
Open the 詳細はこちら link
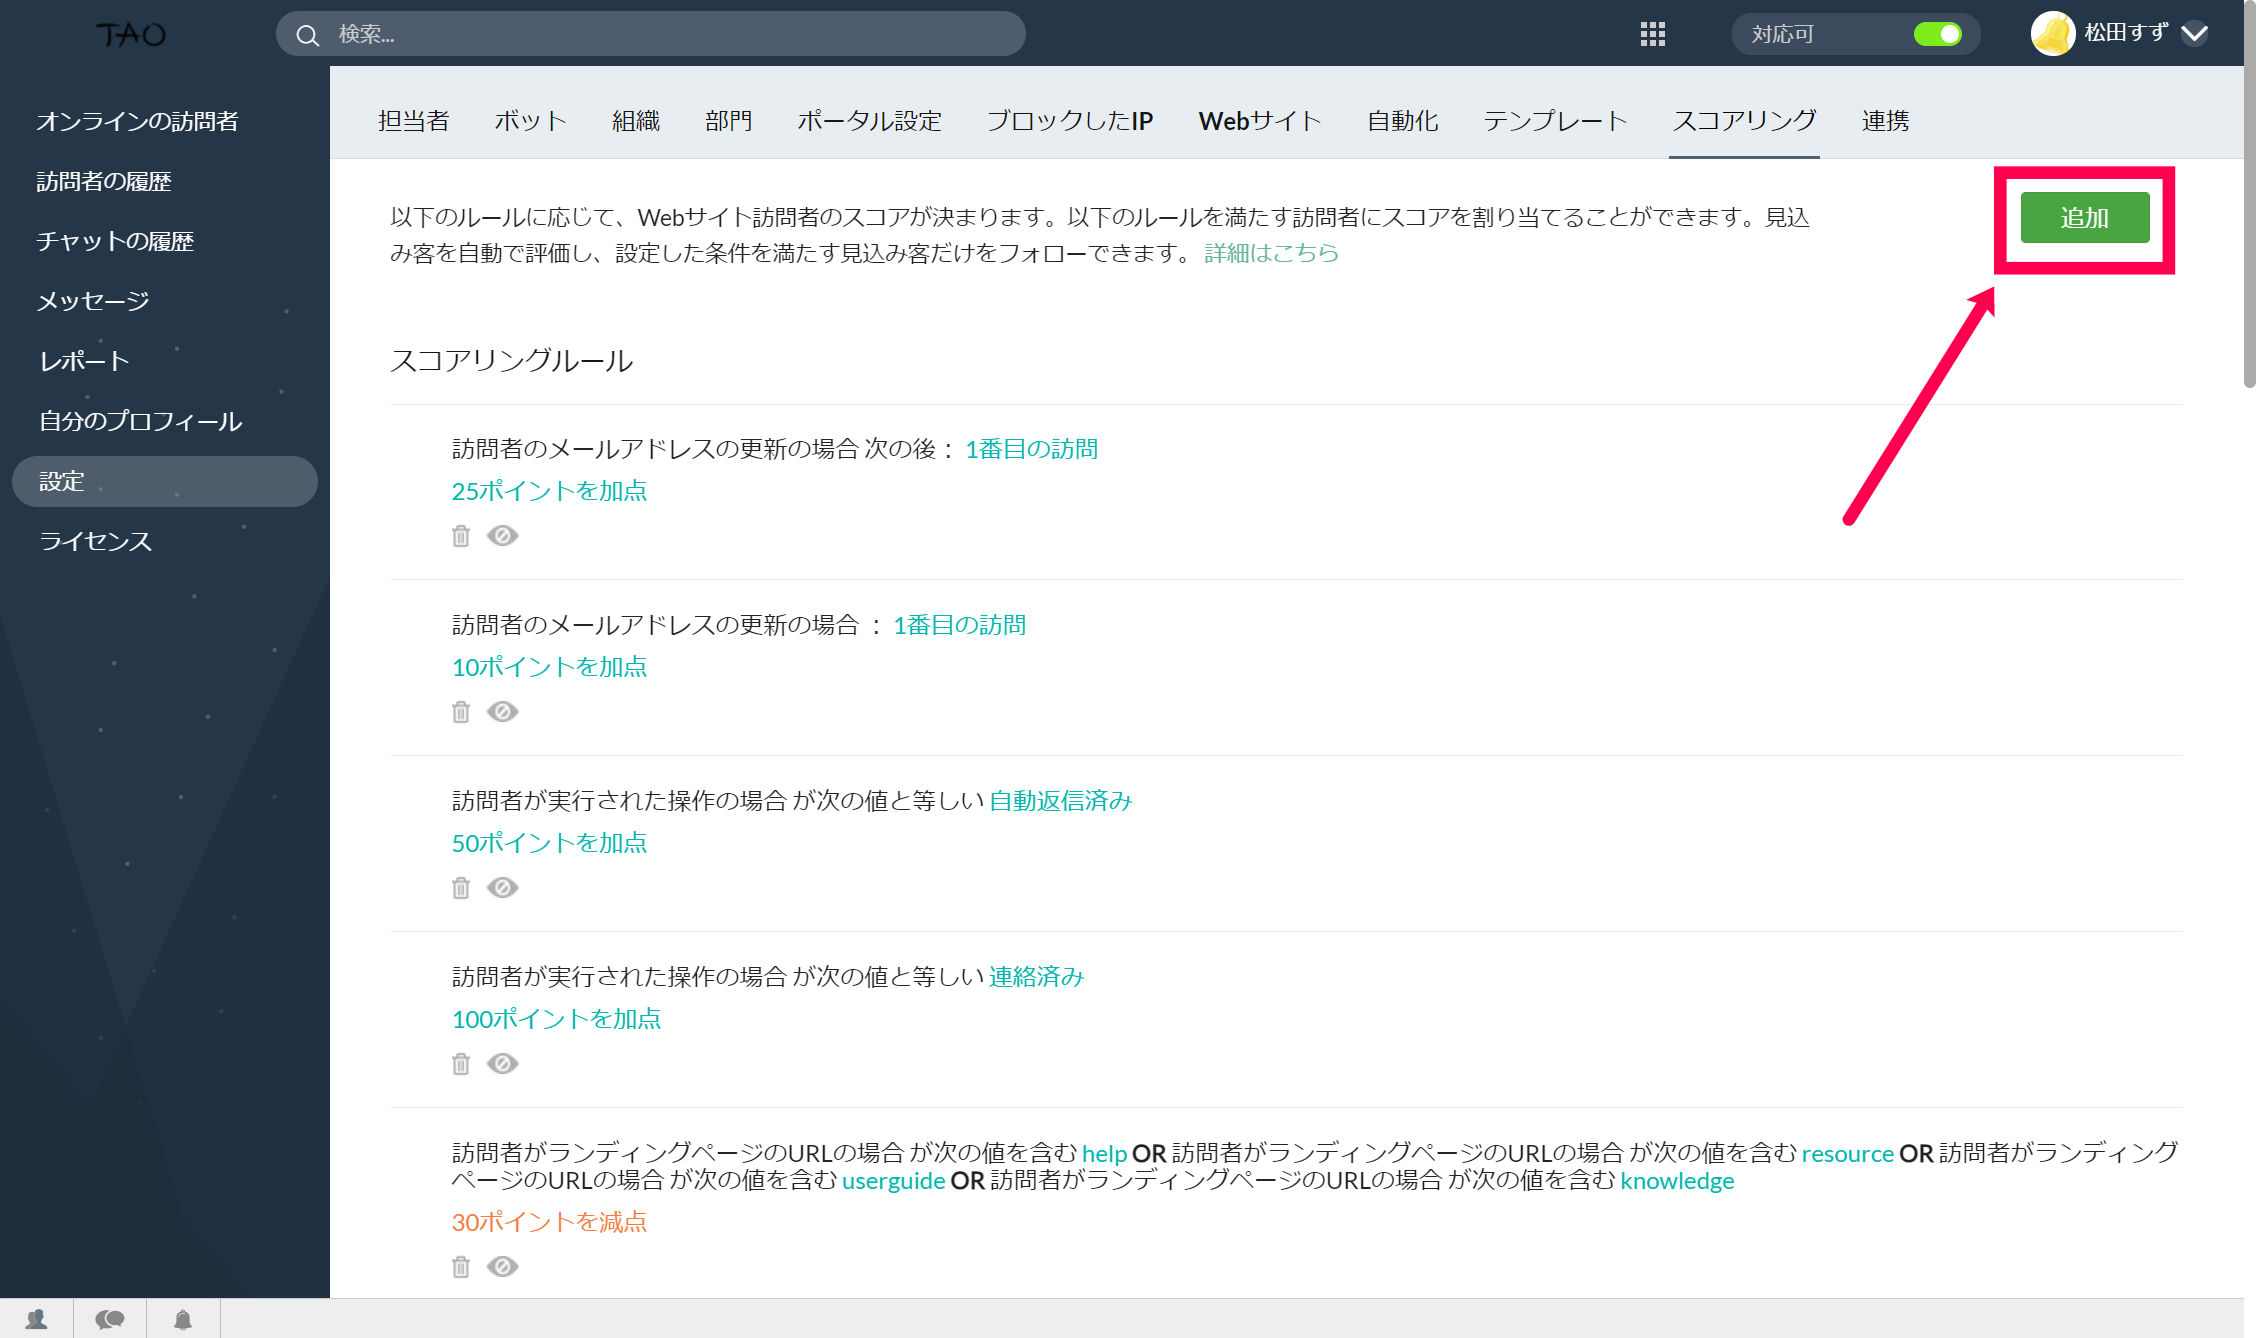coord(1271,253)
